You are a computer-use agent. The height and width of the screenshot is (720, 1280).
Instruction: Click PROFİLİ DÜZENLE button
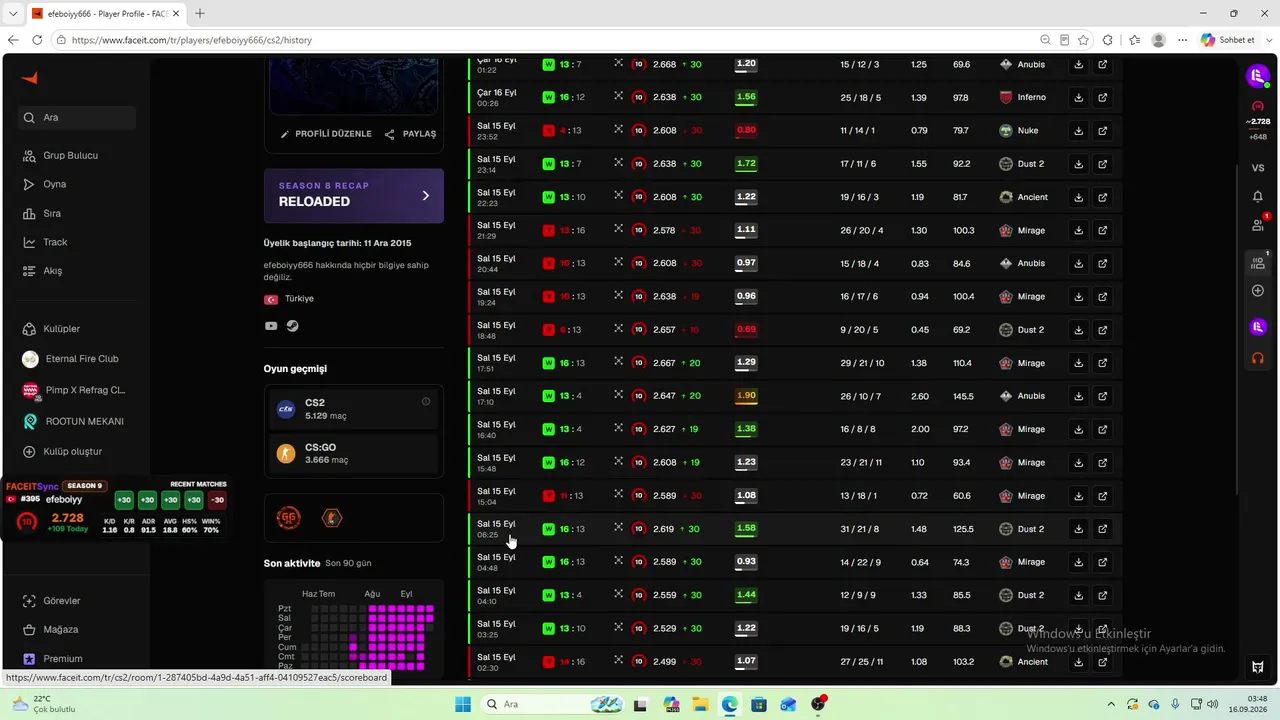(326, 134)
